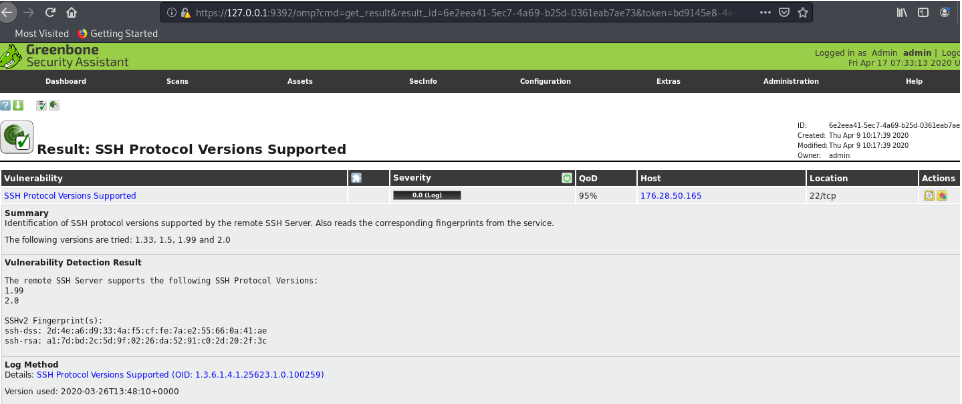The width and height of the screenshot is (962, 404).
Task: Click the green download arrow export icon
Action: 18,106
